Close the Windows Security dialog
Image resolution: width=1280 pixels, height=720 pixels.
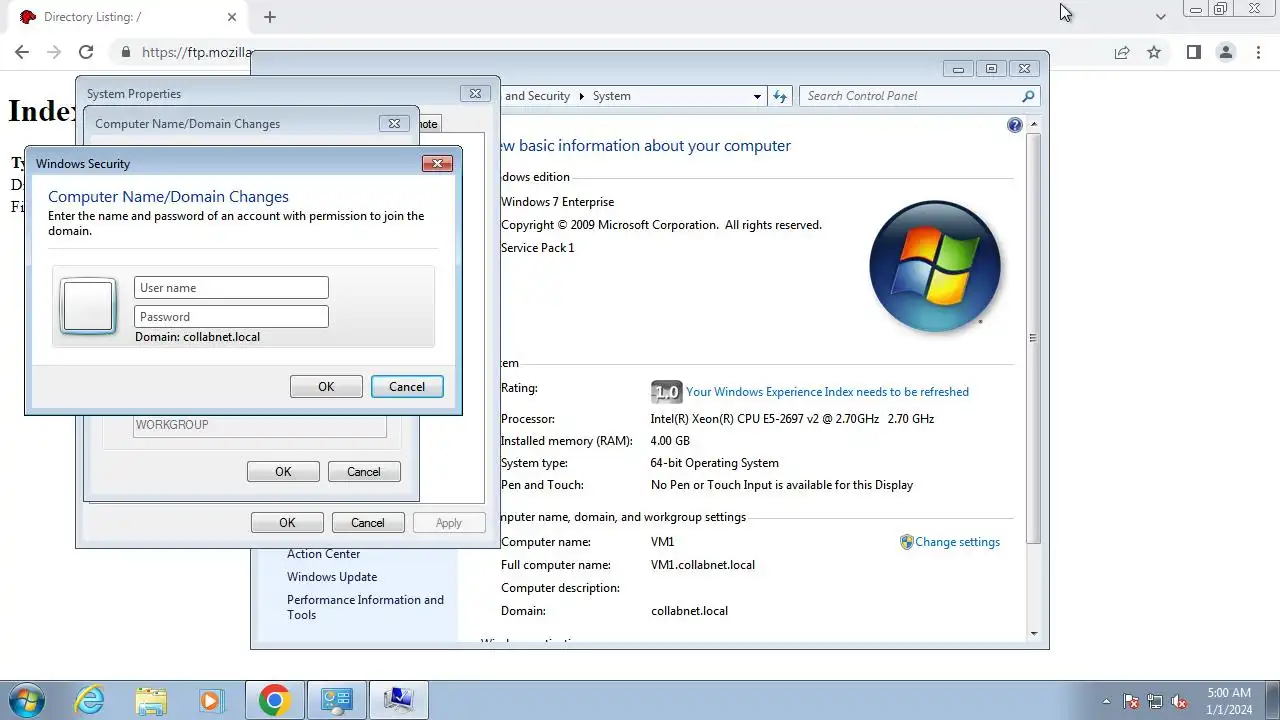(437, 163)
